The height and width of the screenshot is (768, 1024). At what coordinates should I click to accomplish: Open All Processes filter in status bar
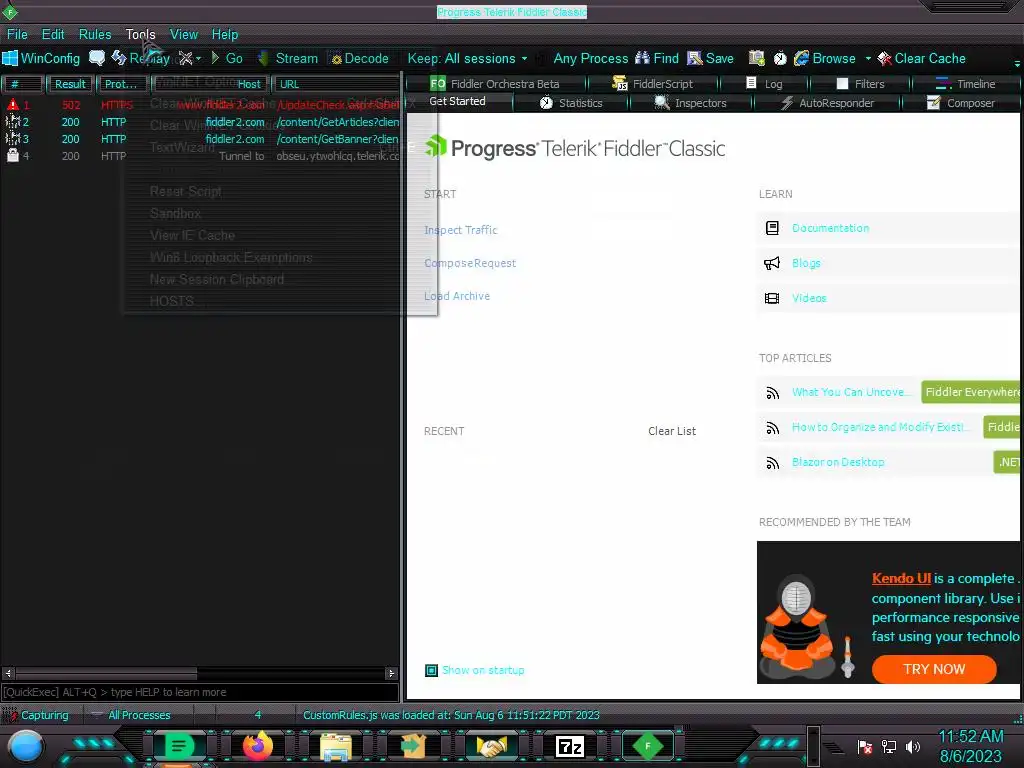(x=130, y=715)
